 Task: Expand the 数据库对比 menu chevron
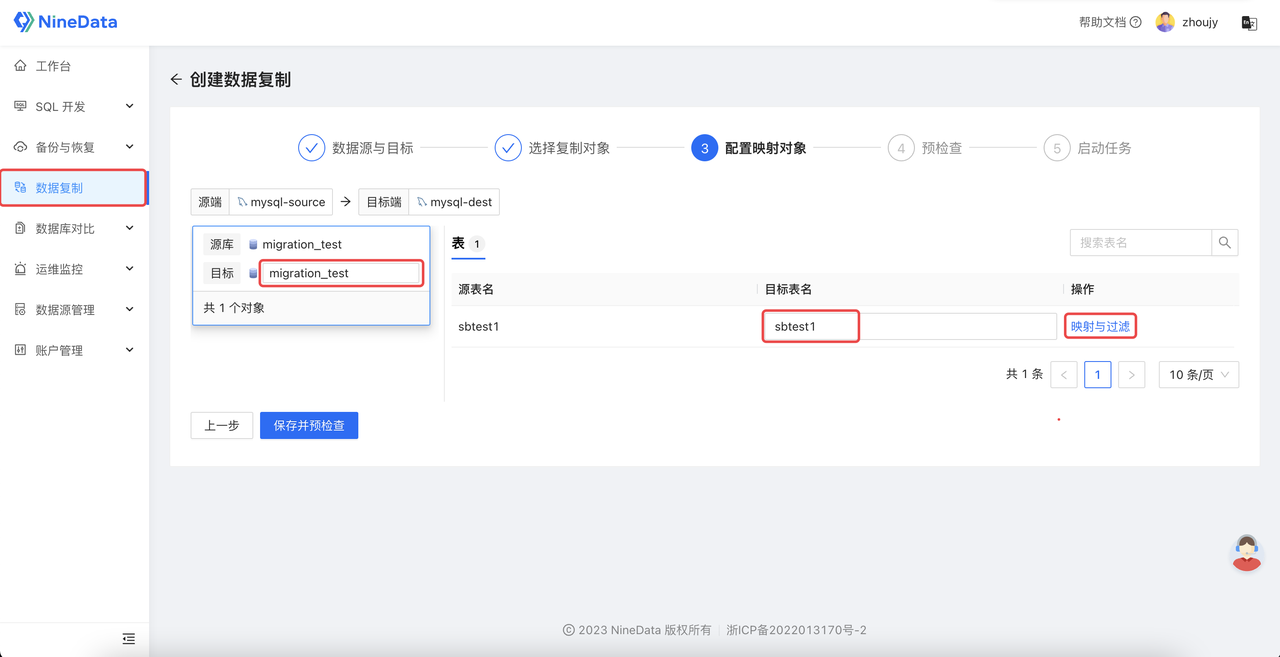tap(130, 228)
